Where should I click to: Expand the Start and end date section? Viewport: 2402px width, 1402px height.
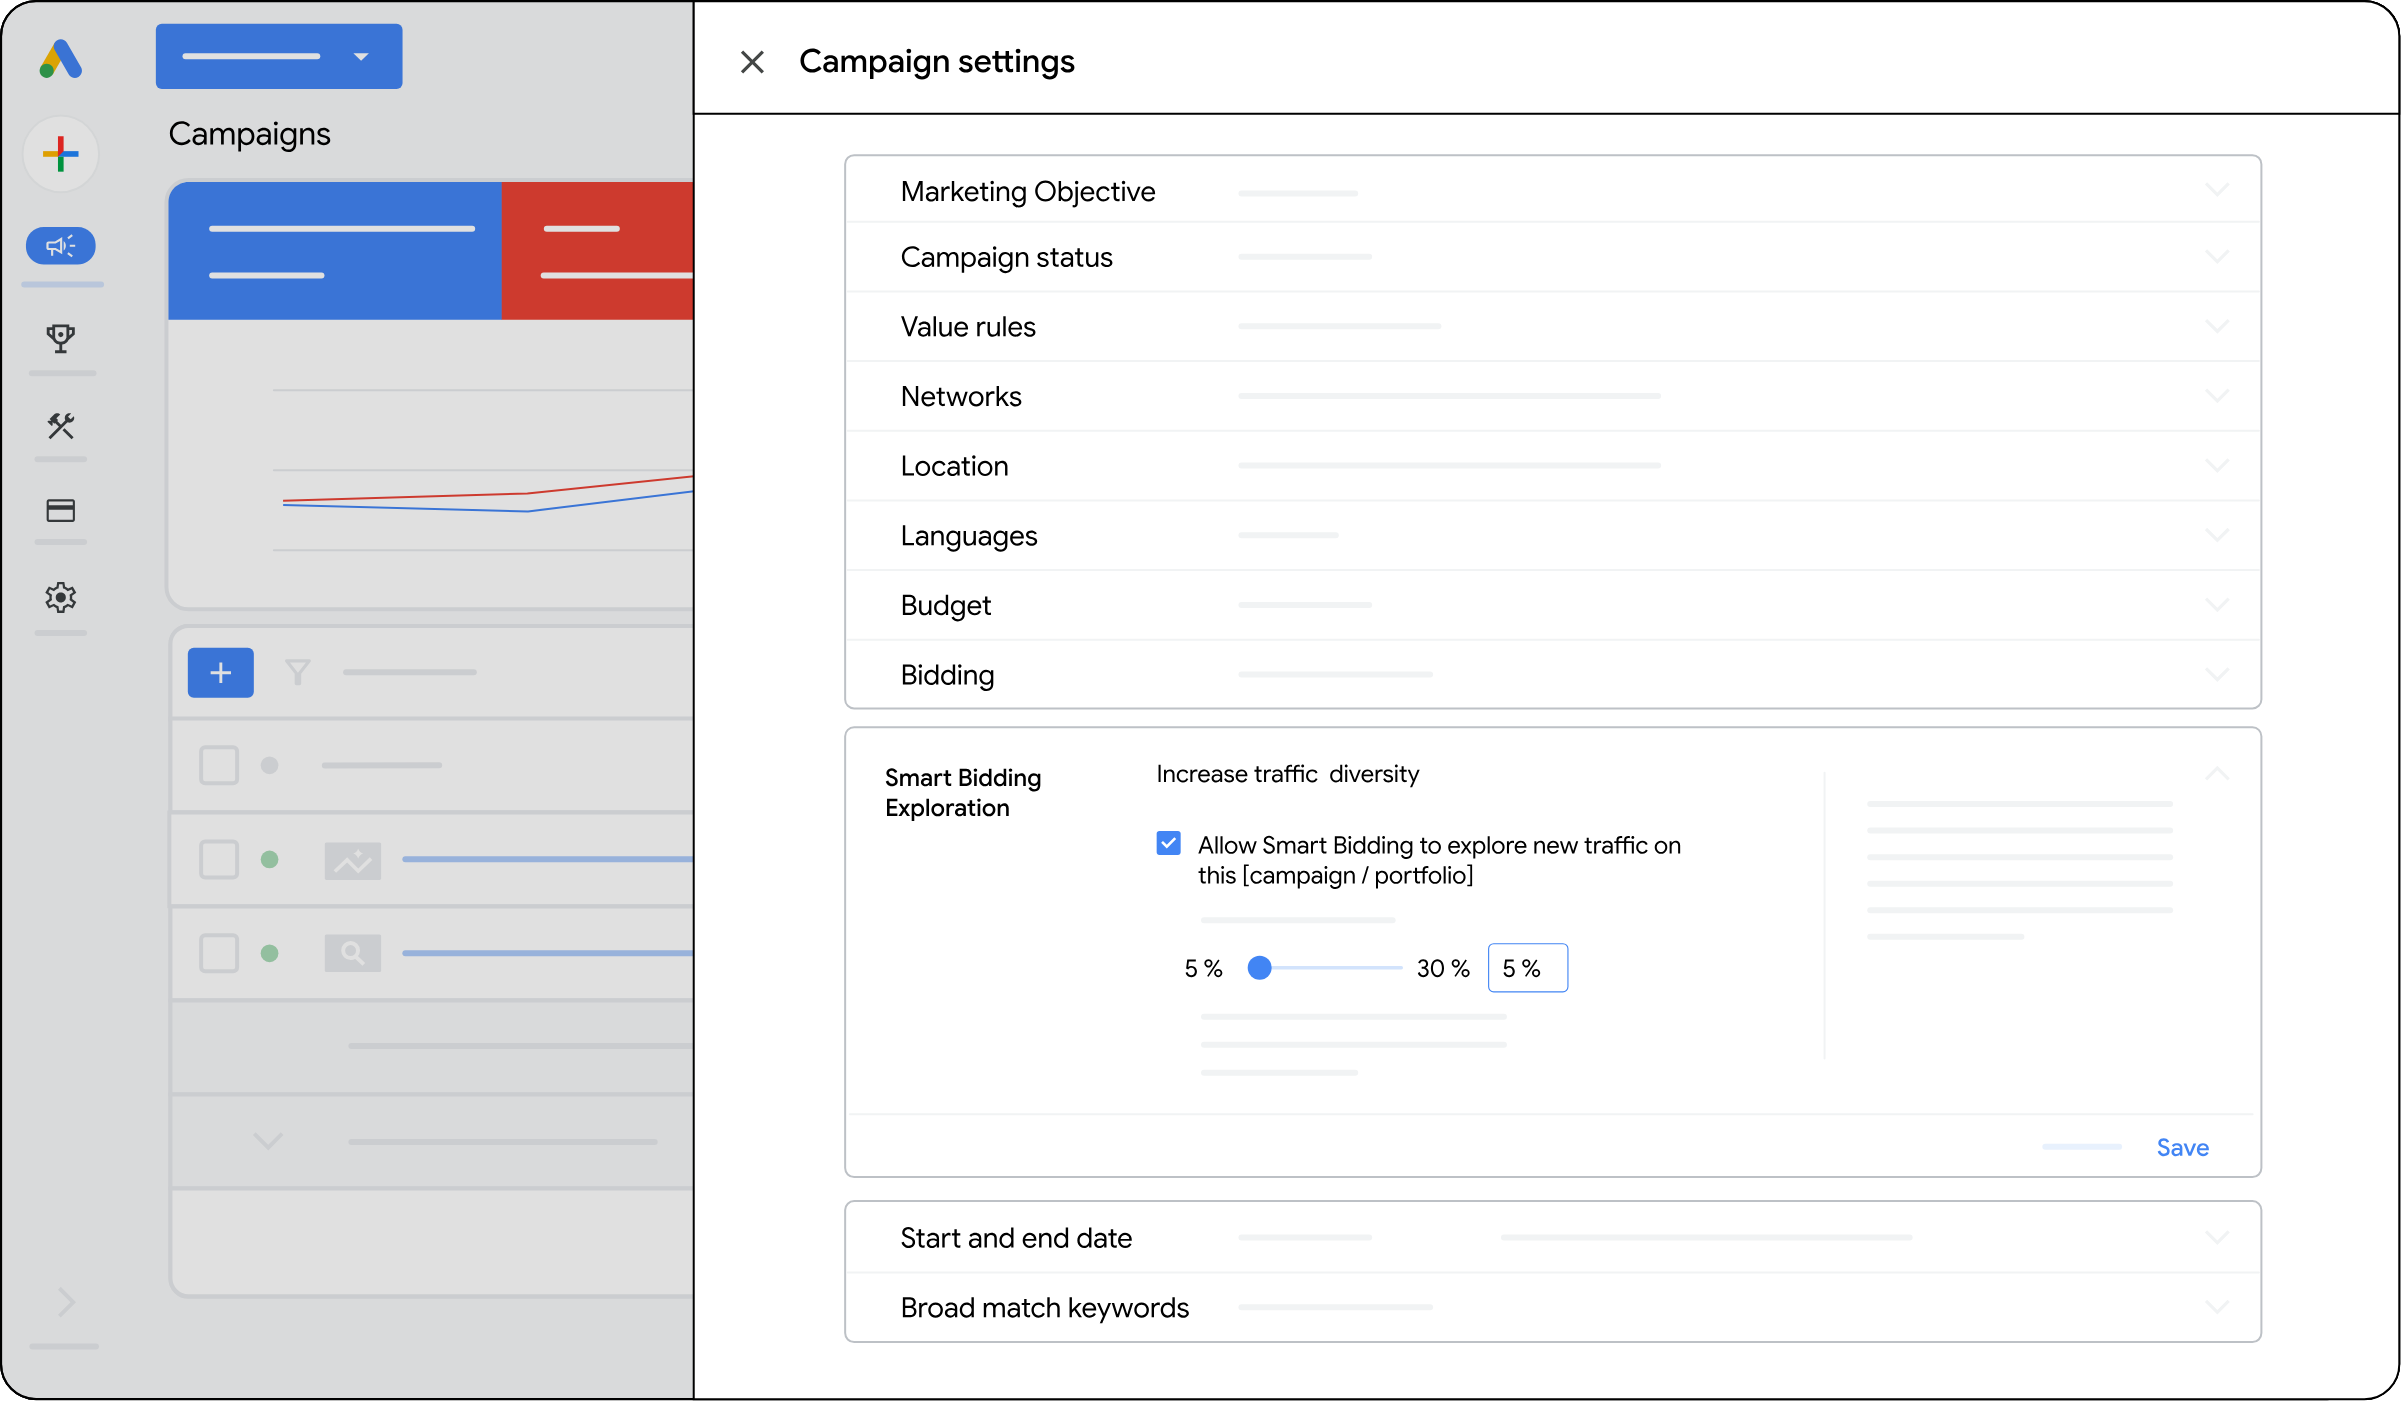tap(1553, 1238)
